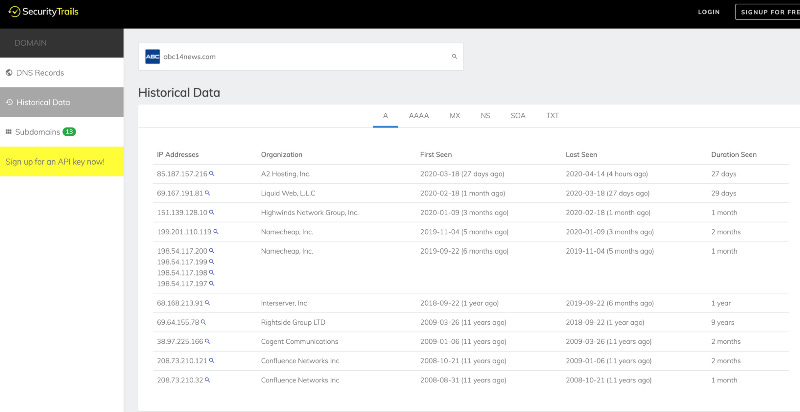Click the green 13 subdomains badge

(69, 132)
